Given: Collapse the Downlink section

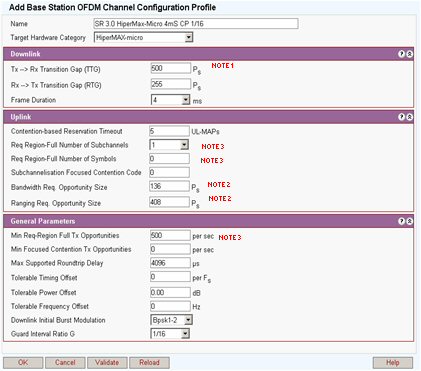Looking at the screenshot, I should coord(409,54).
